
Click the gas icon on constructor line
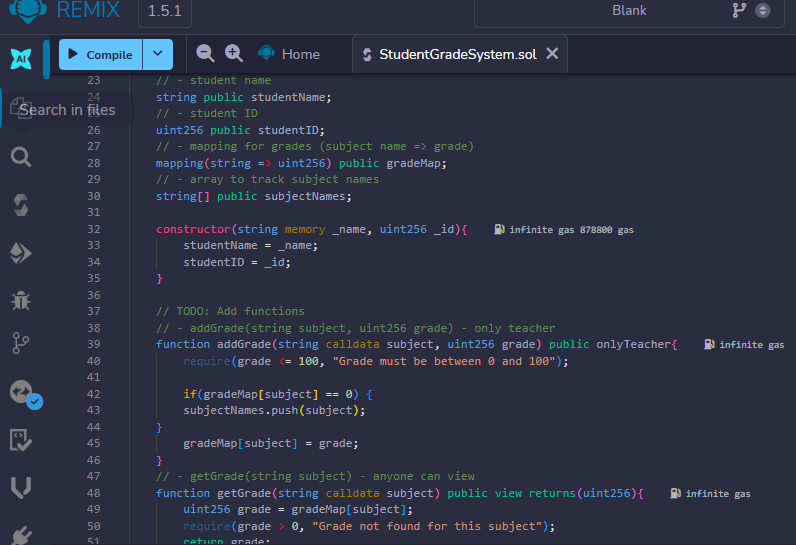(x=499, y=229)
